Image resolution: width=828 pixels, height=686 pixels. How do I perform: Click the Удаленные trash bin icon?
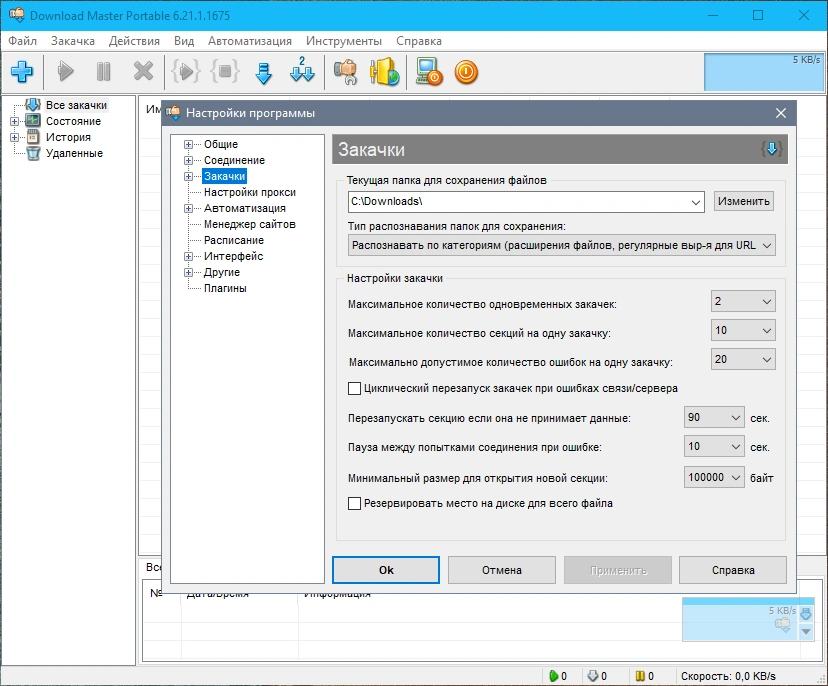pos(33,153)
